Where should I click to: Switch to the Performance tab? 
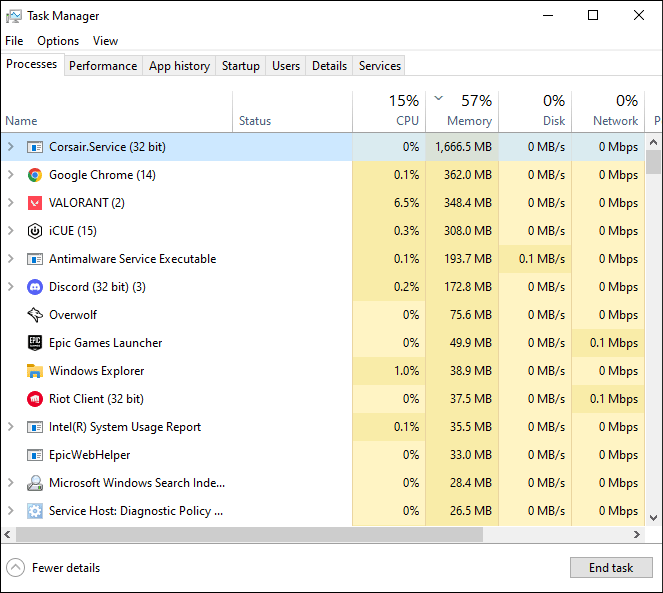(103, 66)
